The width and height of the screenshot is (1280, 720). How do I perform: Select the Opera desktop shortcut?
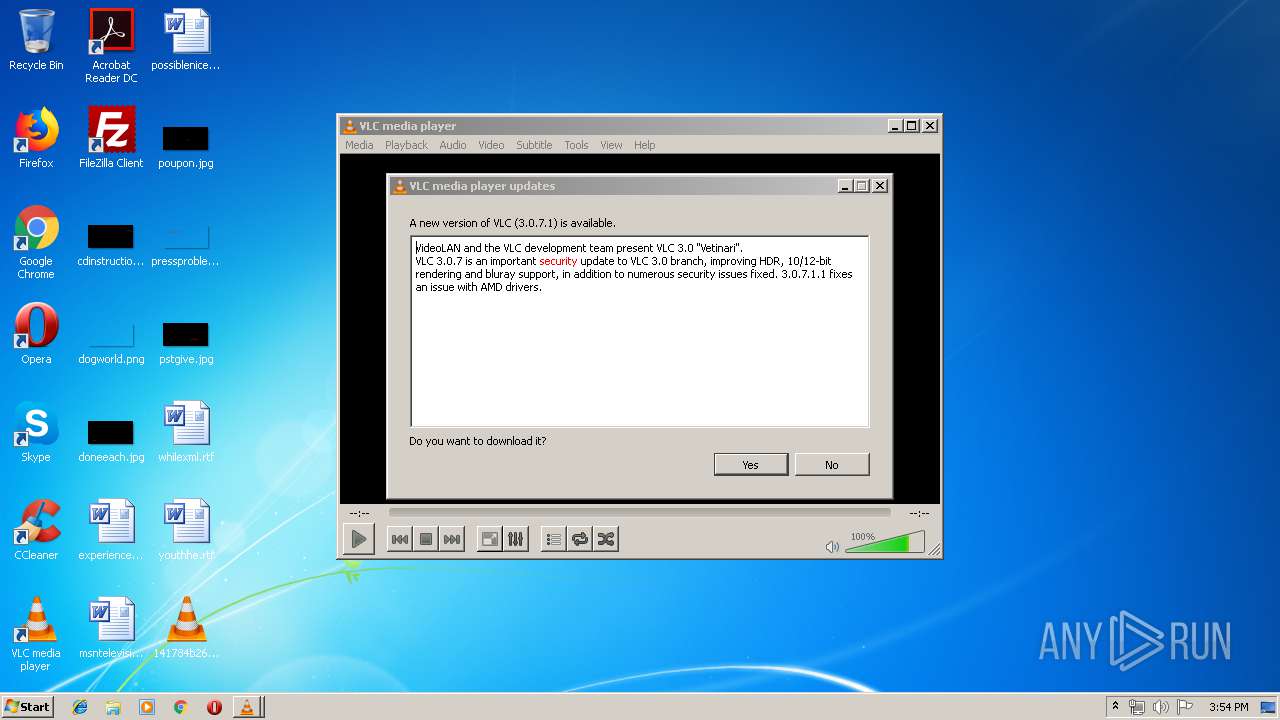coord(36,334)
